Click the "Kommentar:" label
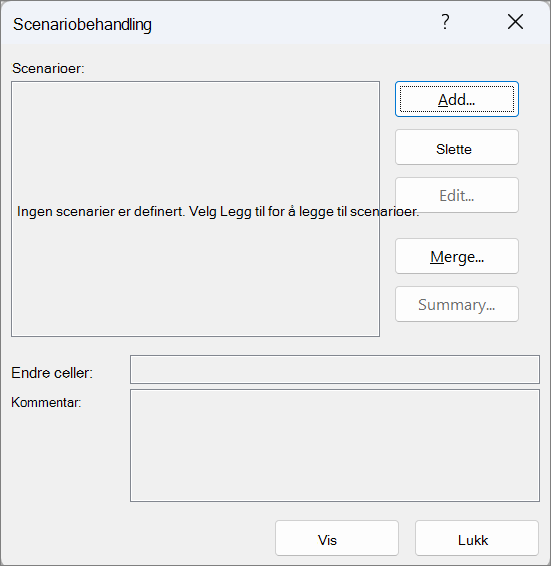551x566 pixels. tap(46, 402)
